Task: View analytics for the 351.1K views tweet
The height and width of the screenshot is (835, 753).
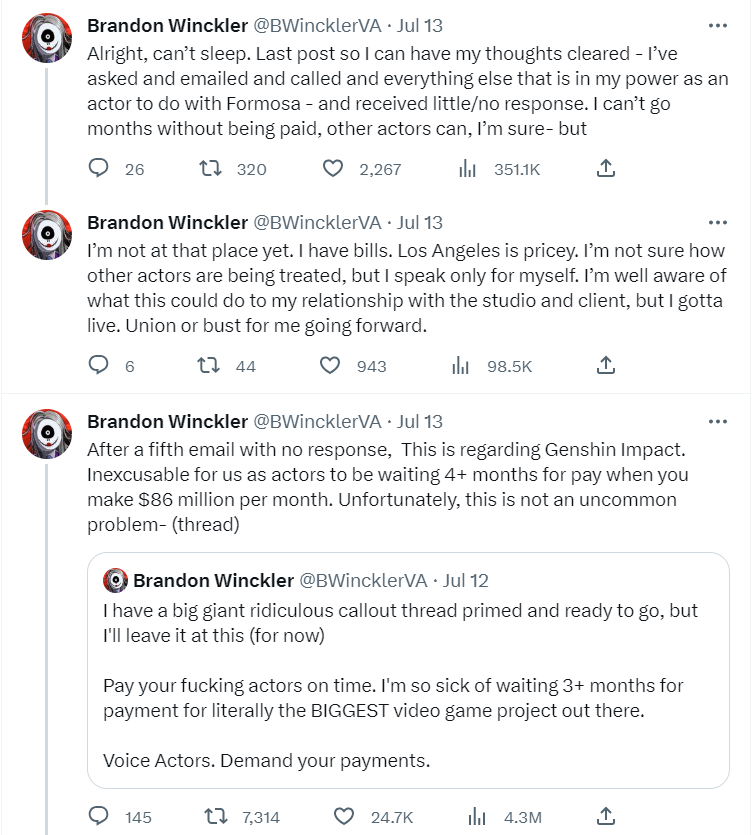Action: 464,169
